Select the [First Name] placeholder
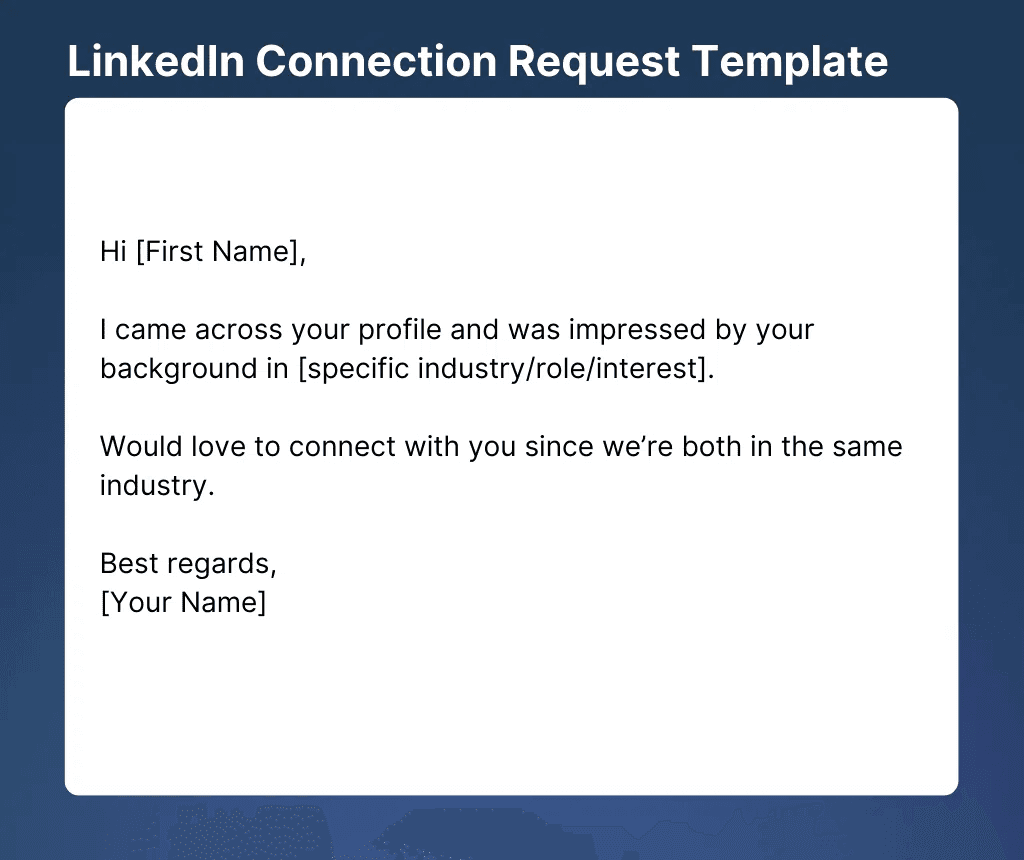This screenshot has width=1024, height=860. 218,252
